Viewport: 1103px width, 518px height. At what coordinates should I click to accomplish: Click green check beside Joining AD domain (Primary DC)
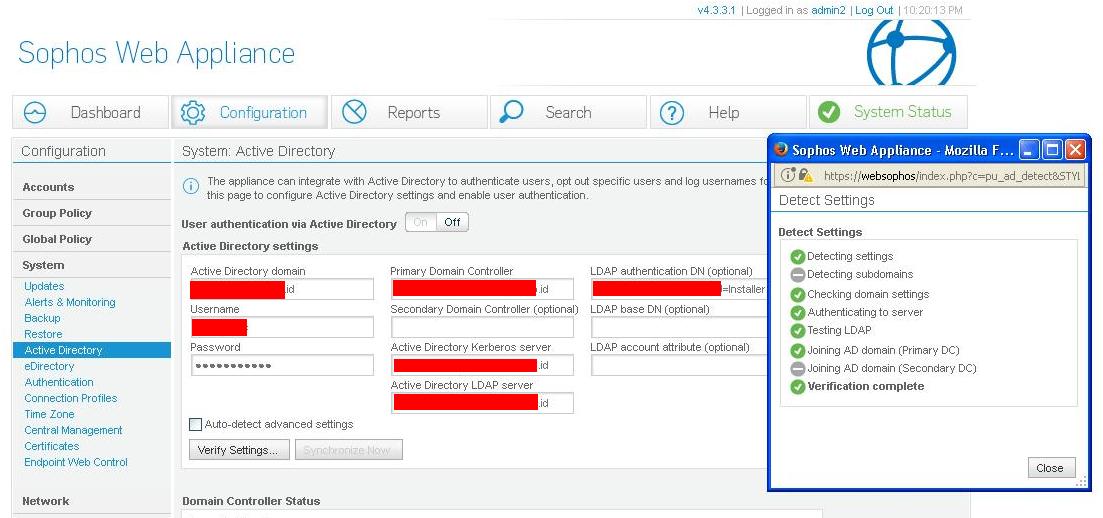click(798, 350)
